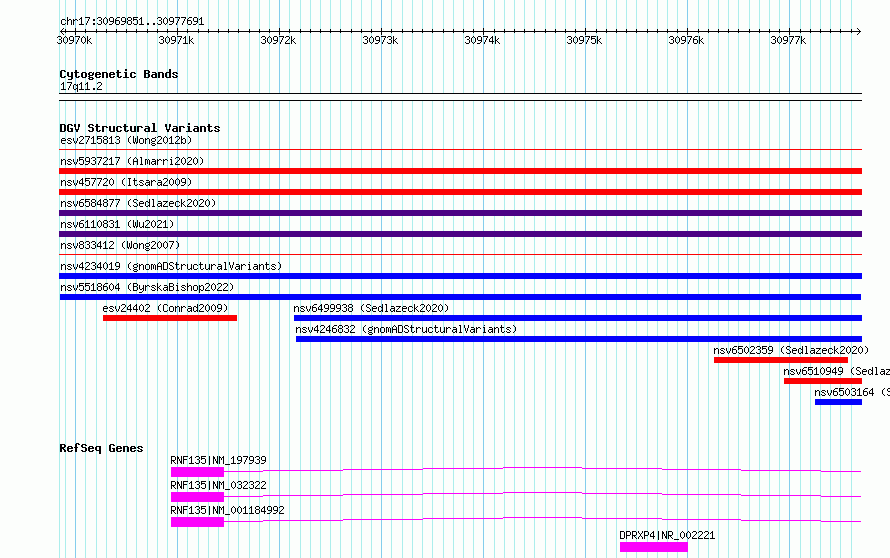Click the RefSeq Genes track title
Screen dimensions: 890x558
pos(101,448)
